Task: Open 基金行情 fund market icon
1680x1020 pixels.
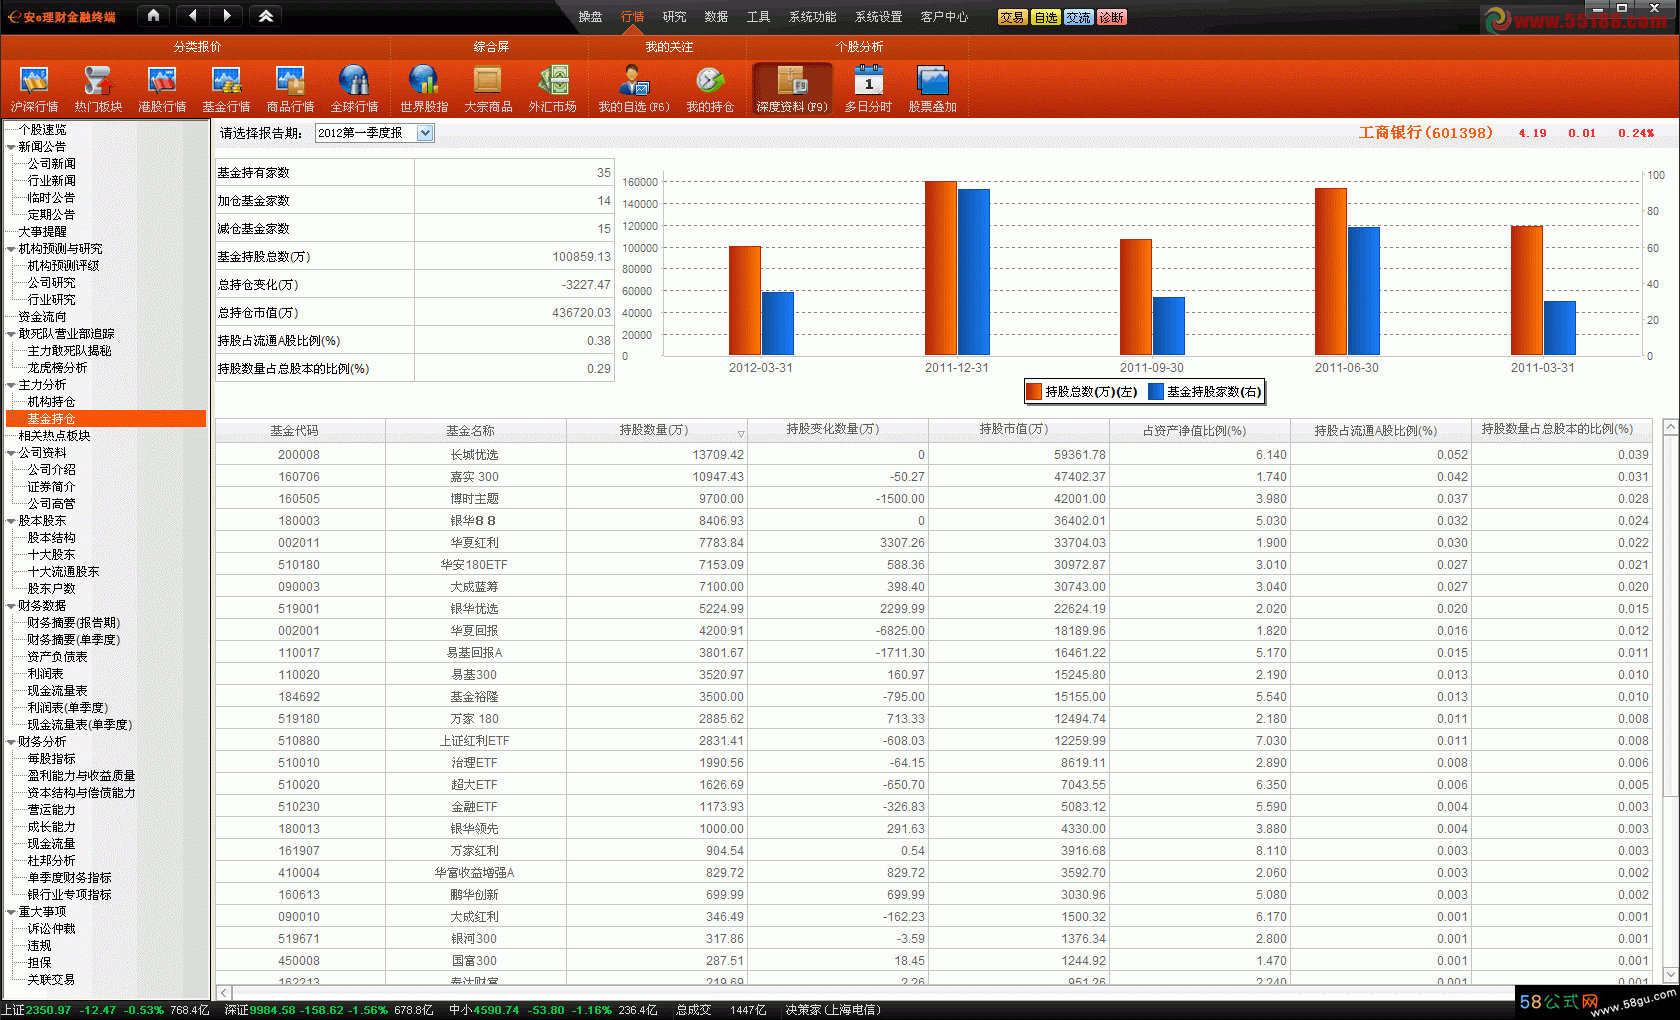Action: tap(226, 88)
